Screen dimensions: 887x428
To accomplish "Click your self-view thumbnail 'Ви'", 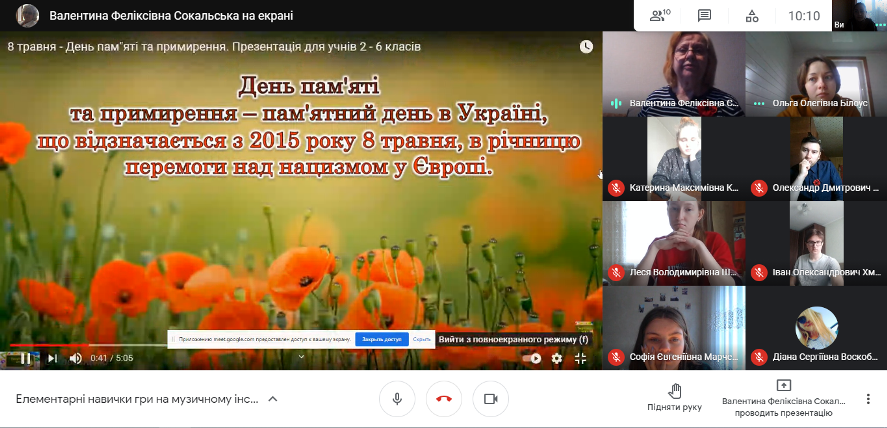I will coord(860,15).
